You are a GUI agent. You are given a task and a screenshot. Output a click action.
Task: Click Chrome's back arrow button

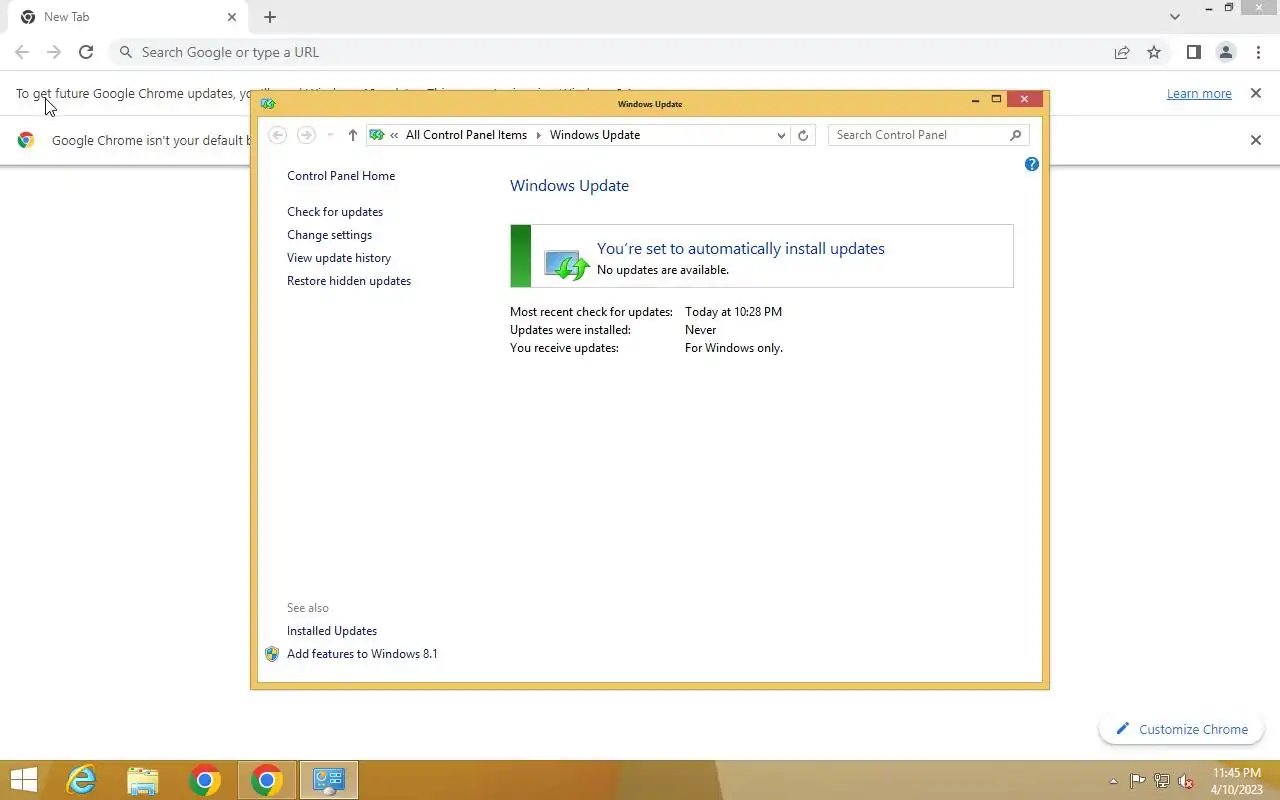(x=22, y=52)
